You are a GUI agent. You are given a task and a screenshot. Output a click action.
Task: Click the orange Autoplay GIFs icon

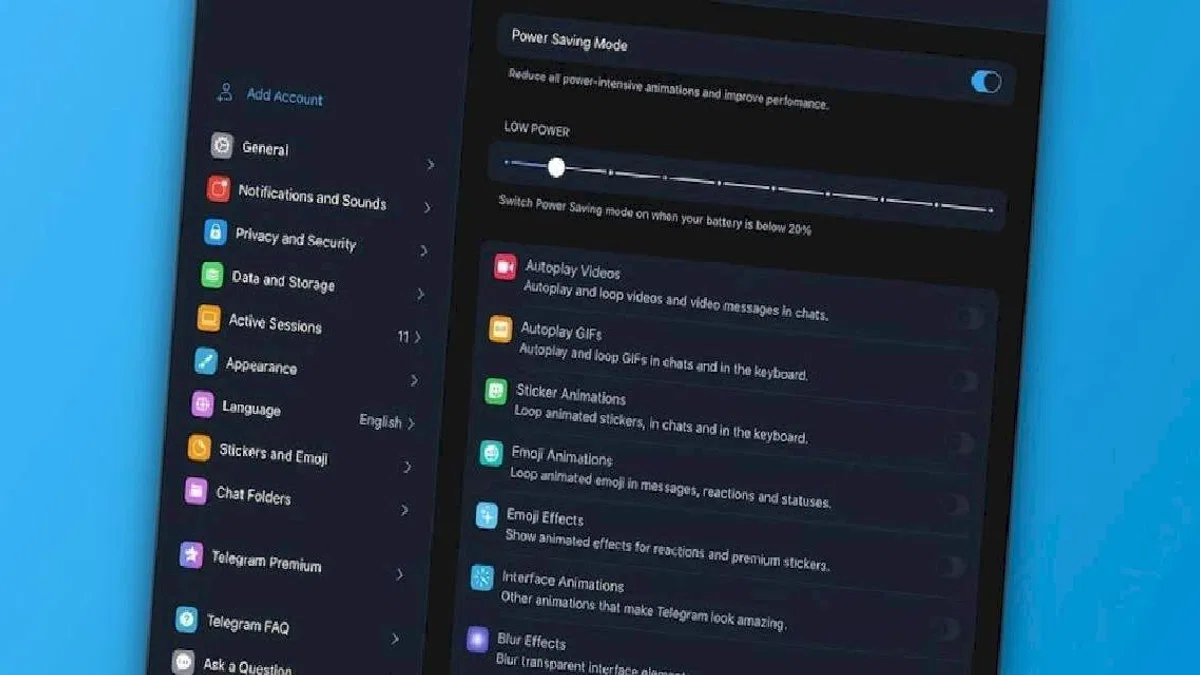500,328
